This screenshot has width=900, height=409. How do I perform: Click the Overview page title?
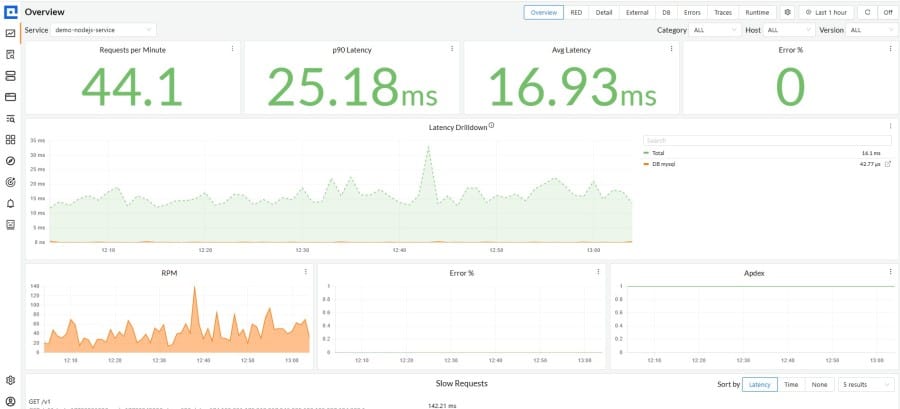45,11
